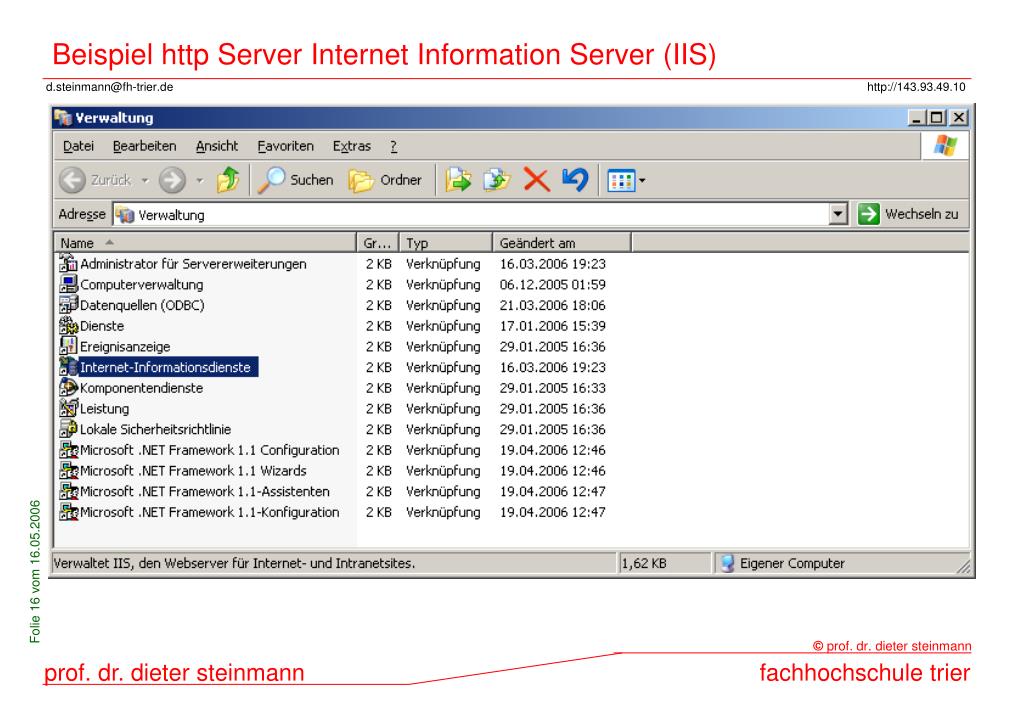Click the 1,62 KB status bar size

(x=644, y=563)
